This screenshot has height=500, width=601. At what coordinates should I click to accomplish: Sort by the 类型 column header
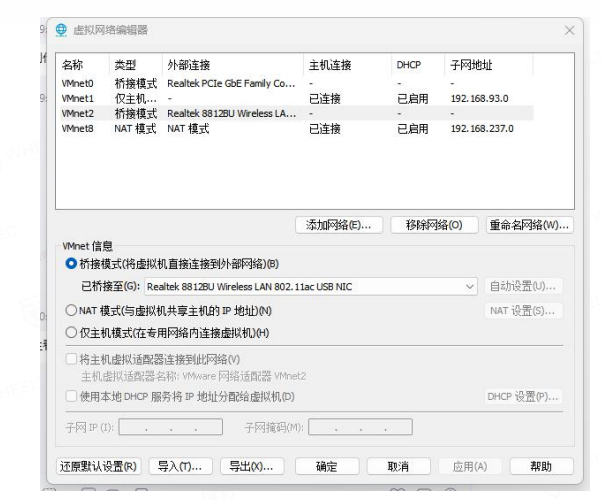pyautogui.click(x=136, y=65)
